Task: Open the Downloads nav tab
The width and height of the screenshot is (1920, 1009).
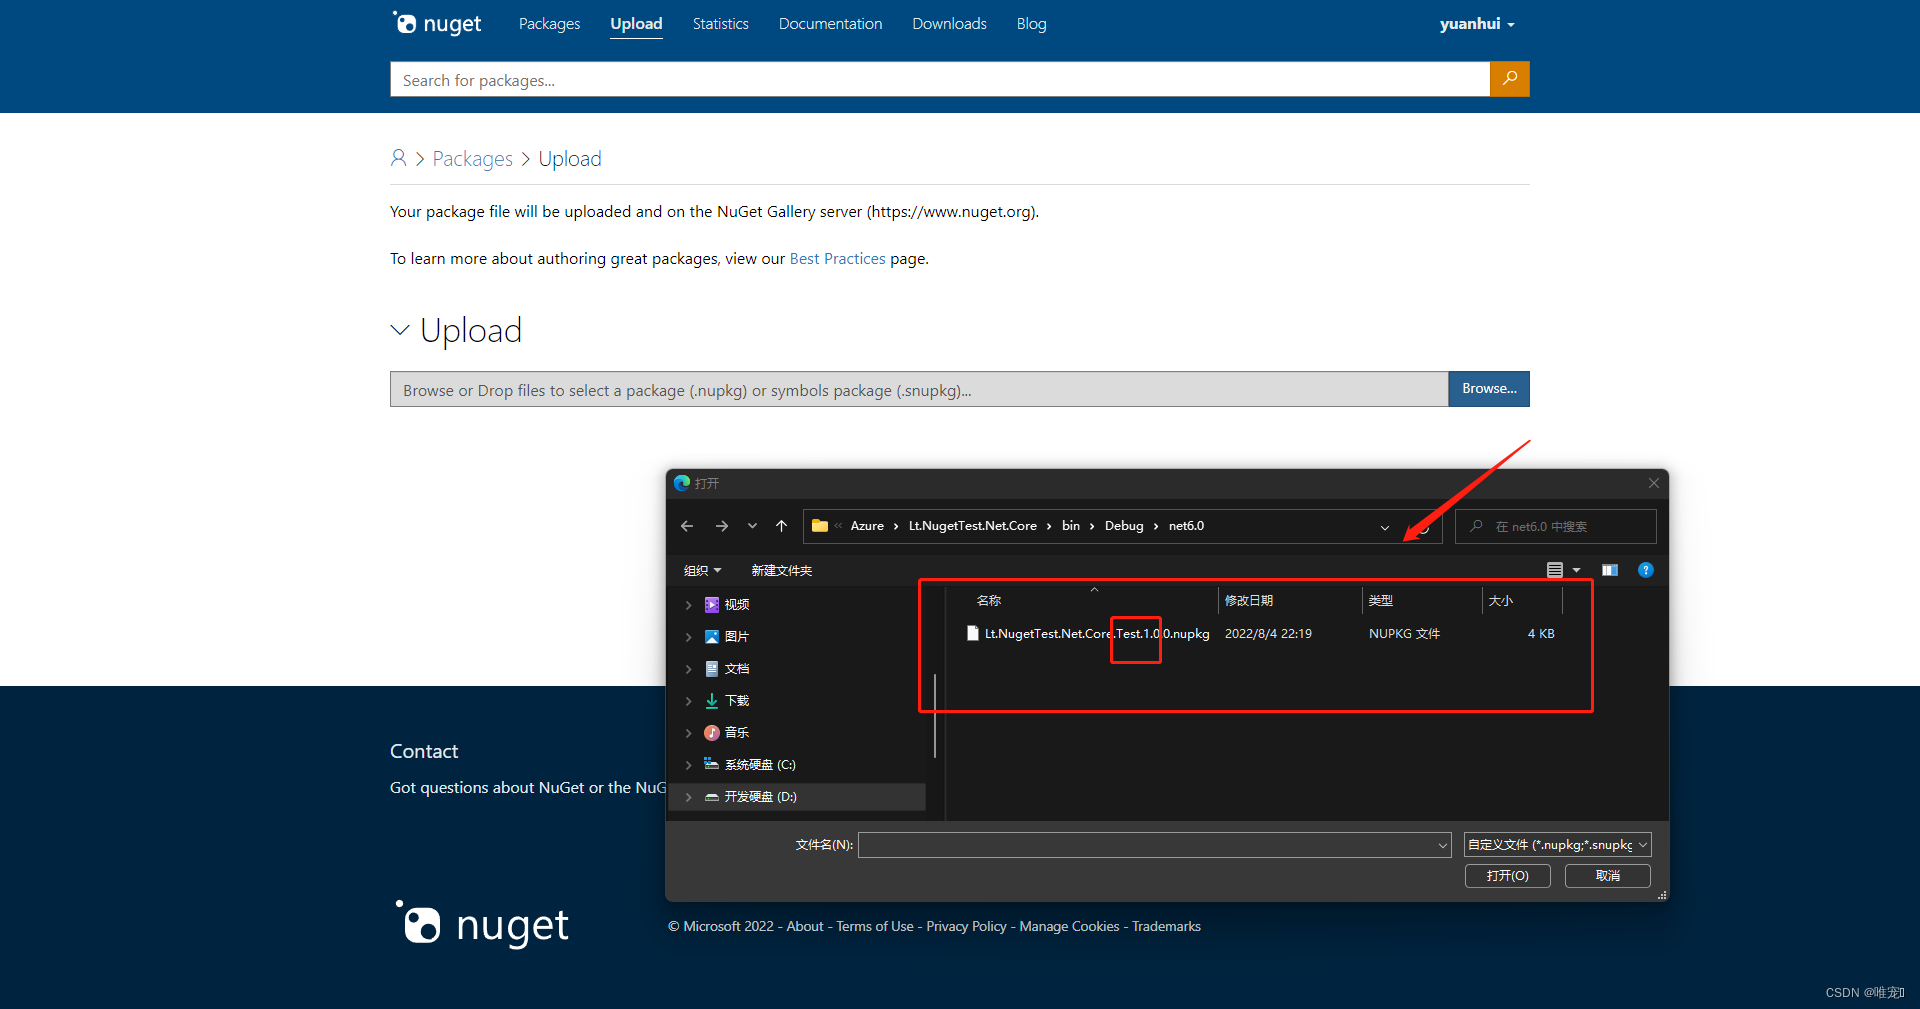Action: pyautogui.click(x=949, y=23)
